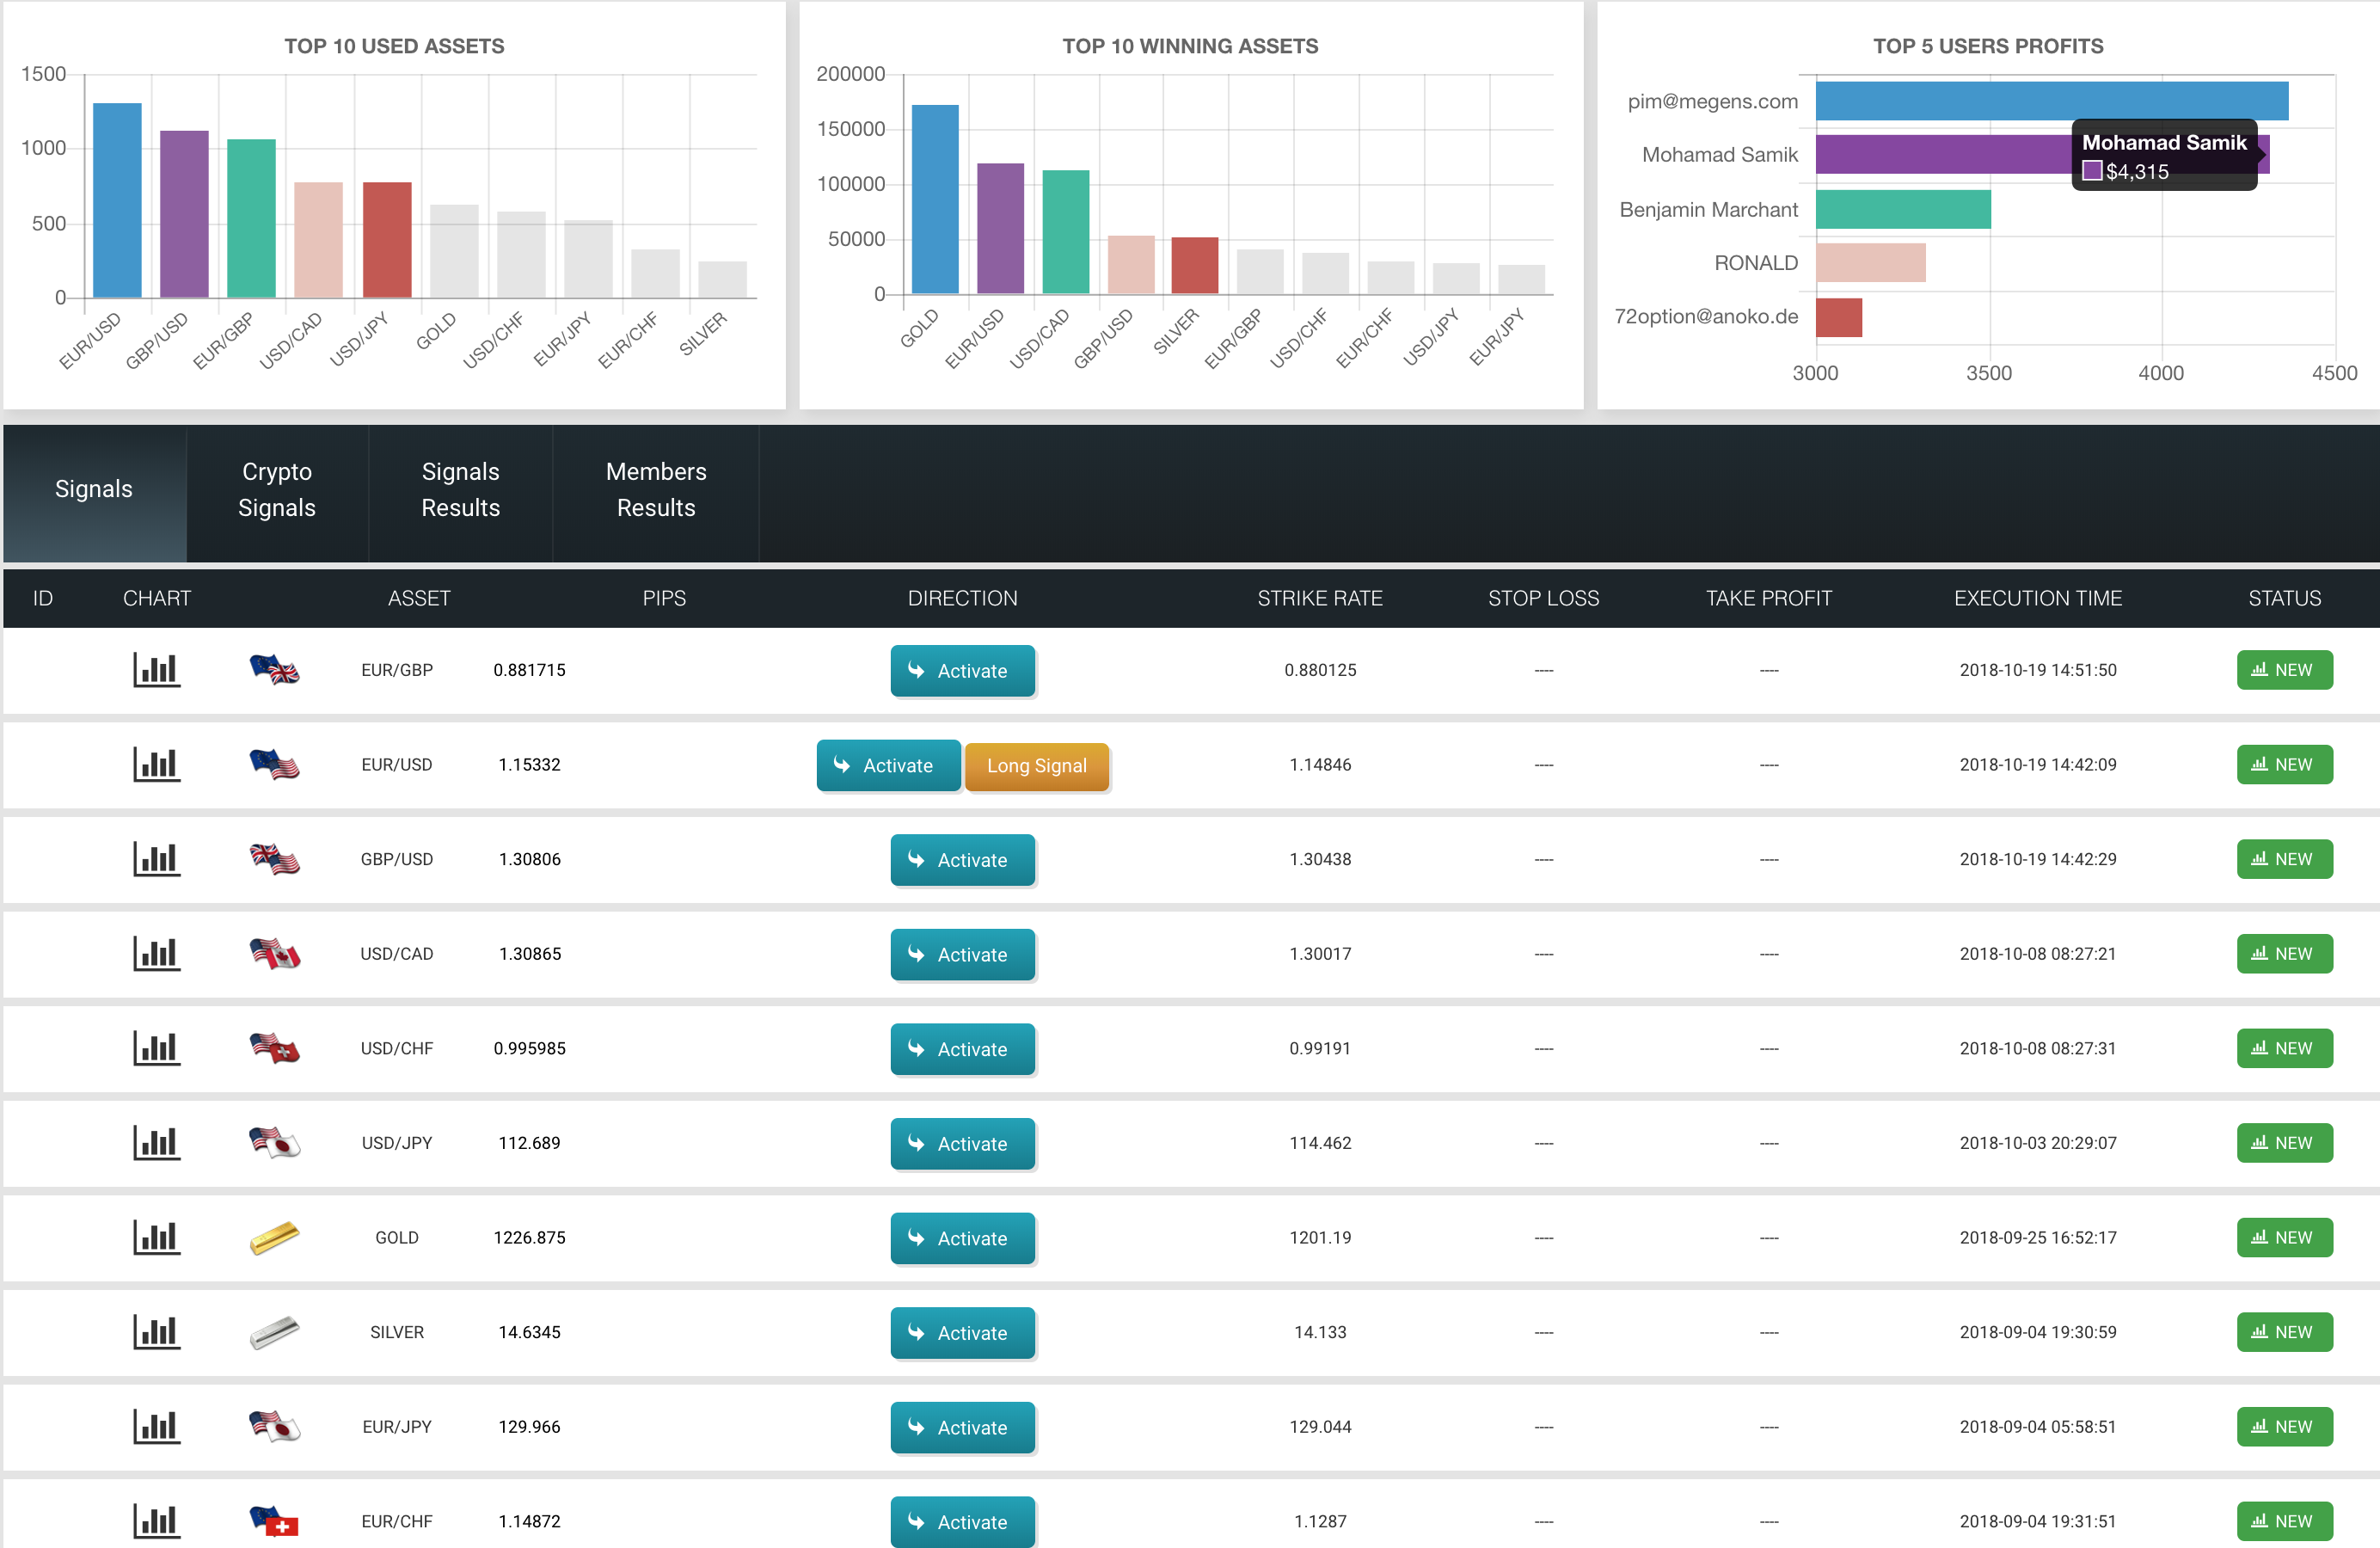This screenshot has height=1548, width=2380.
Task: Click the GBP/USD flag icon
Action: click(x=275, y=859)
